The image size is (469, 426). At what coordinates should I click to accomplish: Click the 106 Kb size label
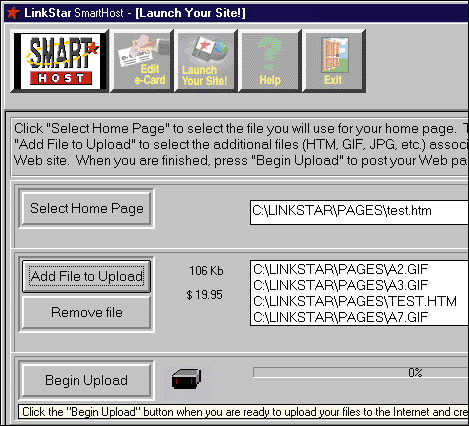pyautogui.click(x=206, y=271)
